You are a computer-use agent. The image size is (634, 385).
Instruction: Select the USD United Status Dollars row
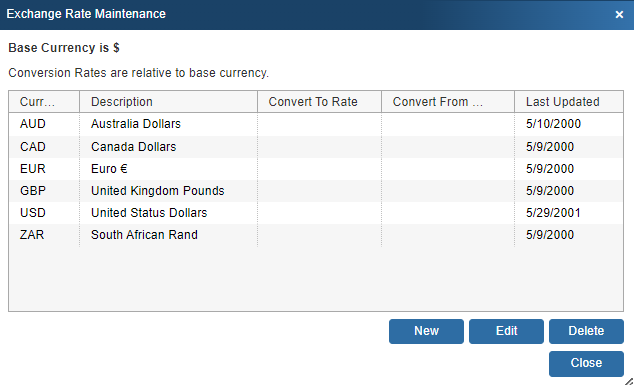coord(316,213)
